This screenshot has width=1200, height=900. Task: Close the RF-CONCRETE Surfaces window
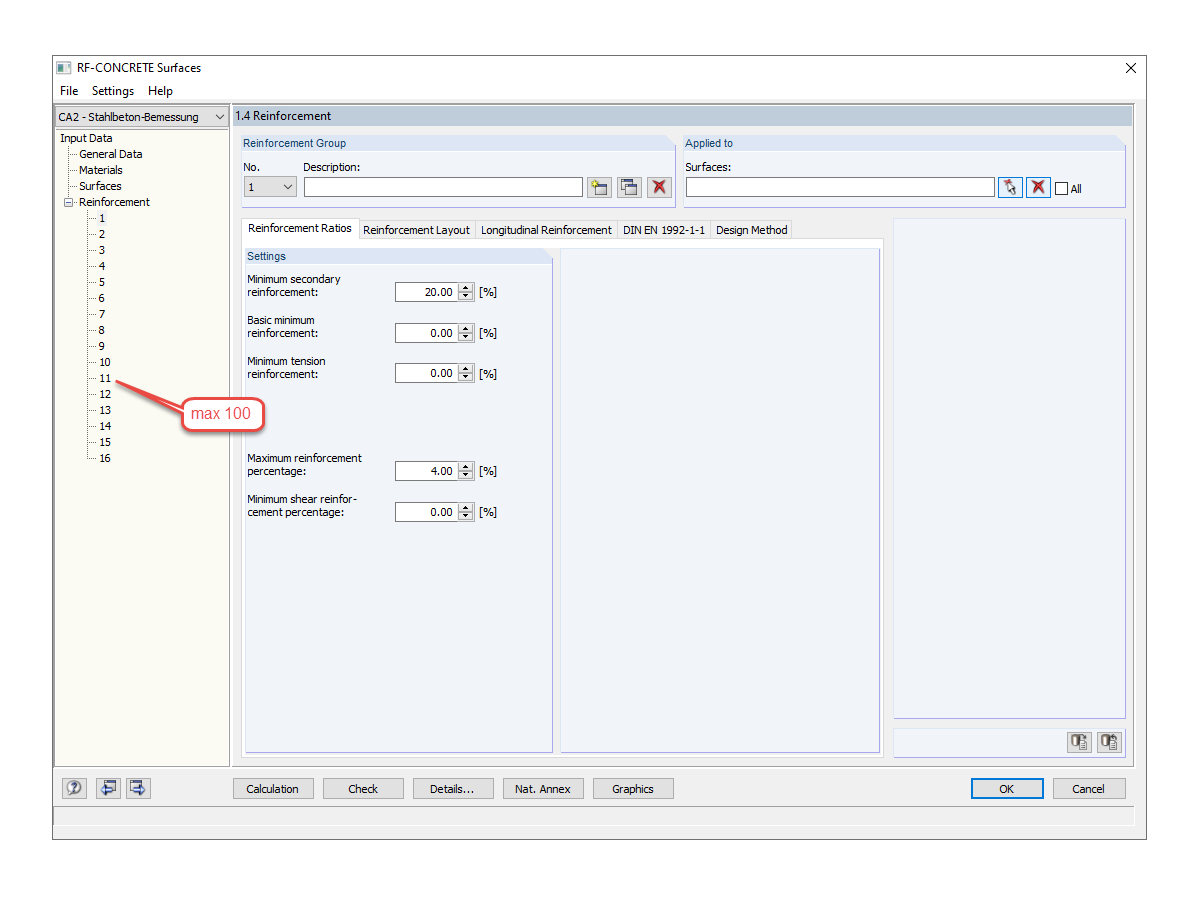pyautogui.click(x=1131, y=68)
